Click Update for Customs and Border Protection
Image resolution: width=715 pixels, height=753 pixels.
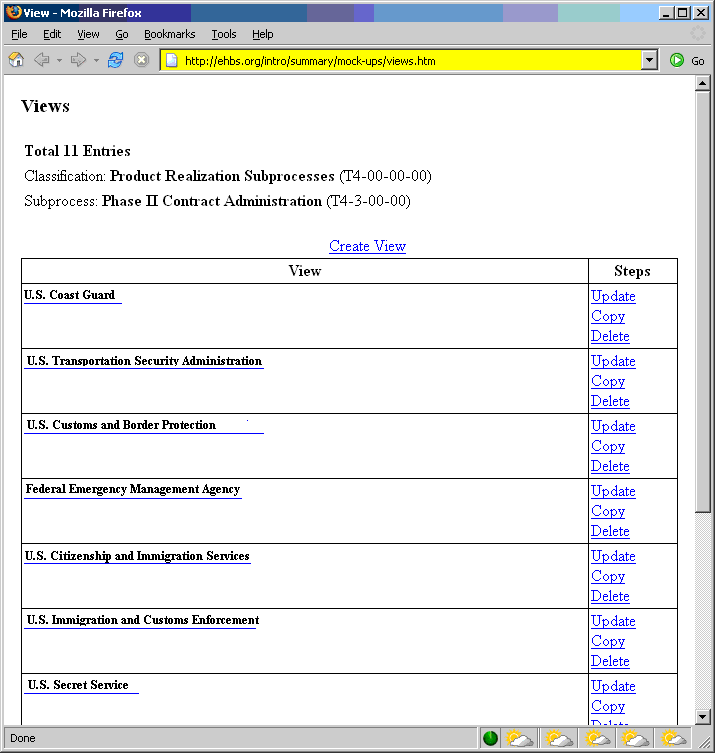(x=613, y=426)
